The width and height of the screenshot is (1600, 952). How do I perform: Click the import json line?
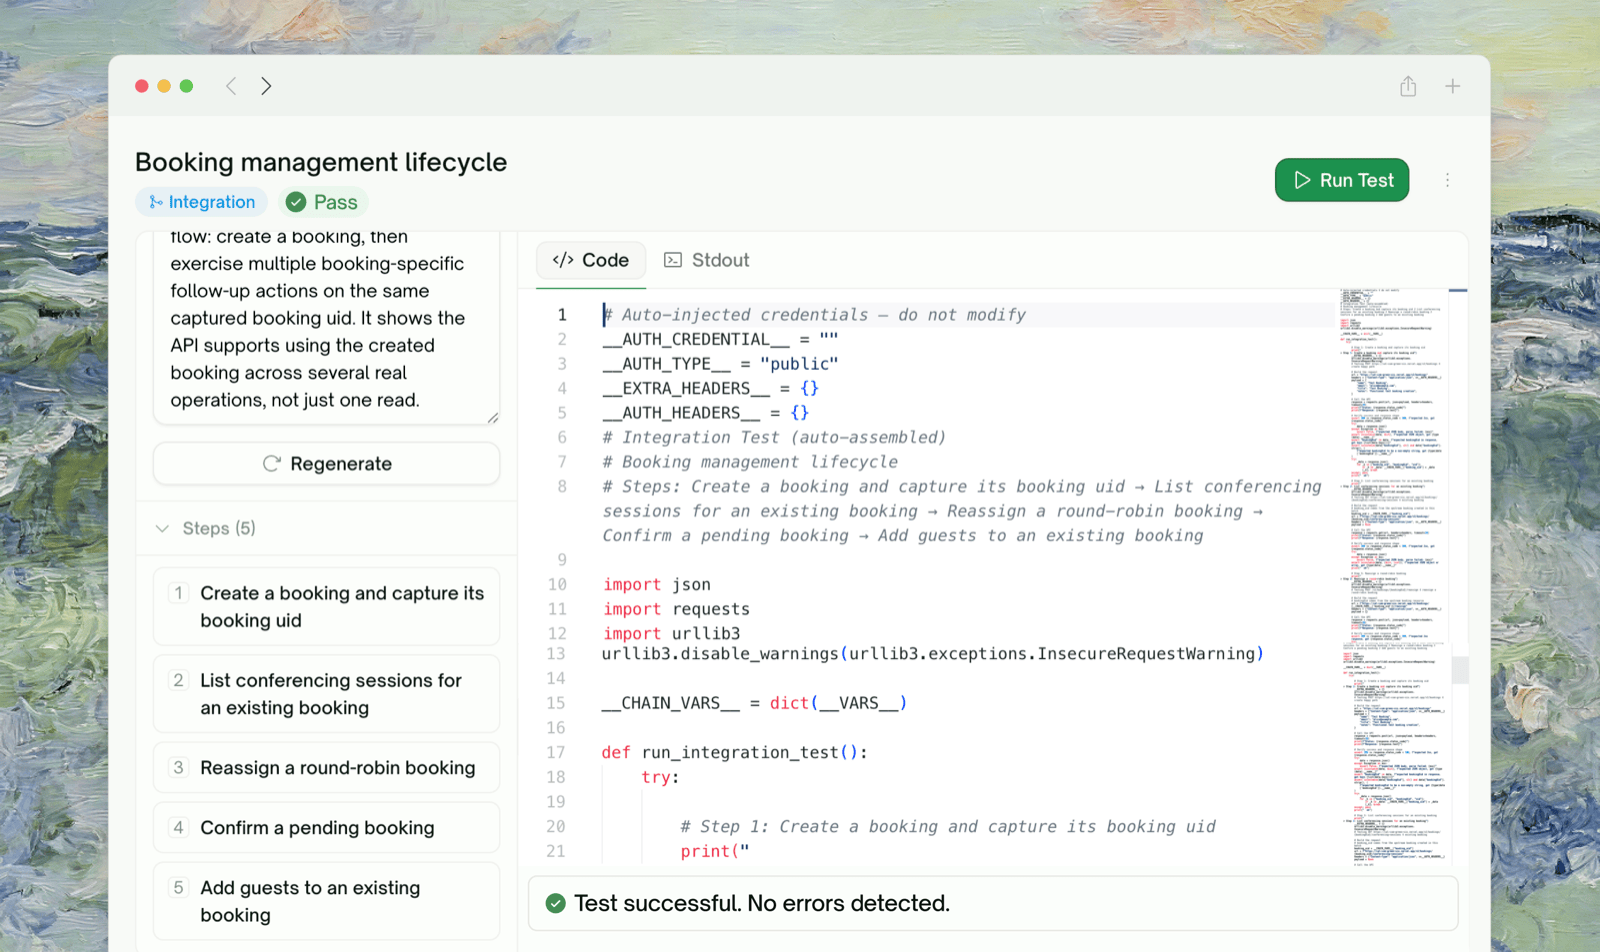(x=657, y=585)
